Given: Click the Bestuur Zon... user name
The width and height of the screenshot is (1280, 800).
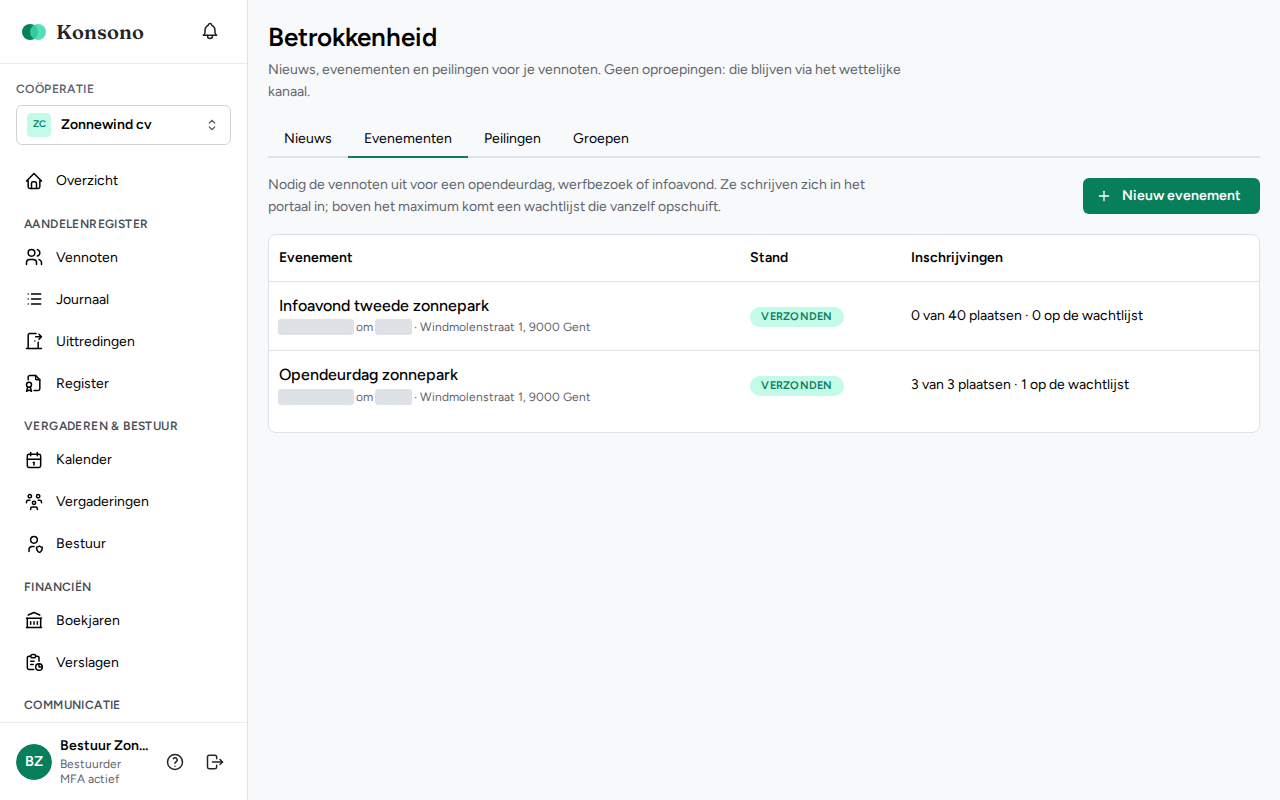Looking at the screenshot, I should 104,746.
